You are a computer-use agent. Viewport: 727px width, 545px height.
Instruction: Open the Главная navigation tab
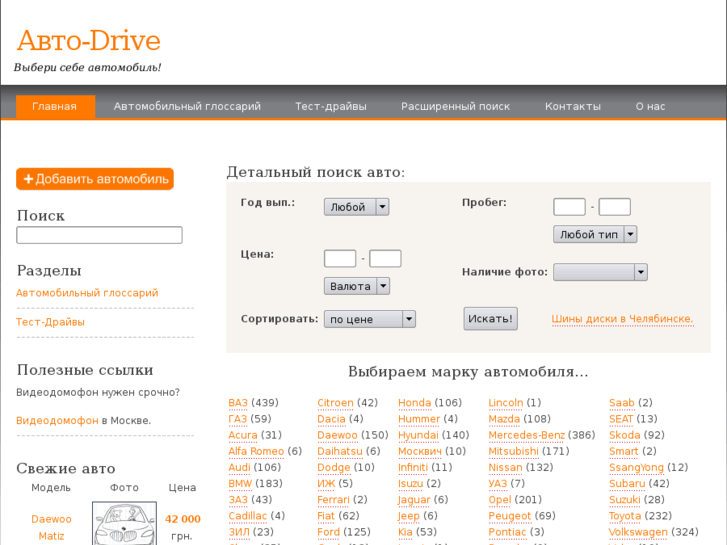click(55, 107)
